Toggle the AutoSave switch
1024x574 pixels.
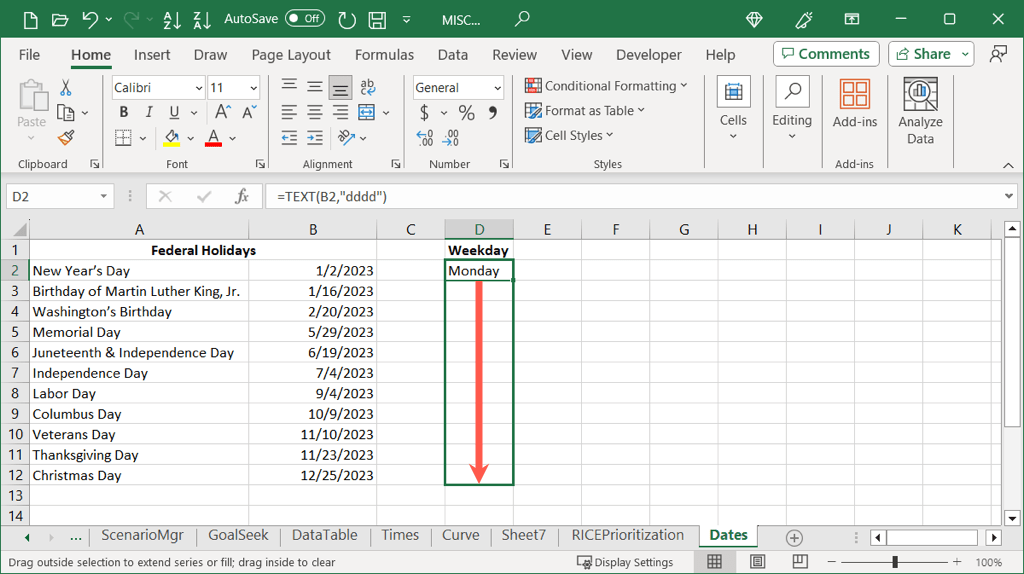click(x=304, y=19)
